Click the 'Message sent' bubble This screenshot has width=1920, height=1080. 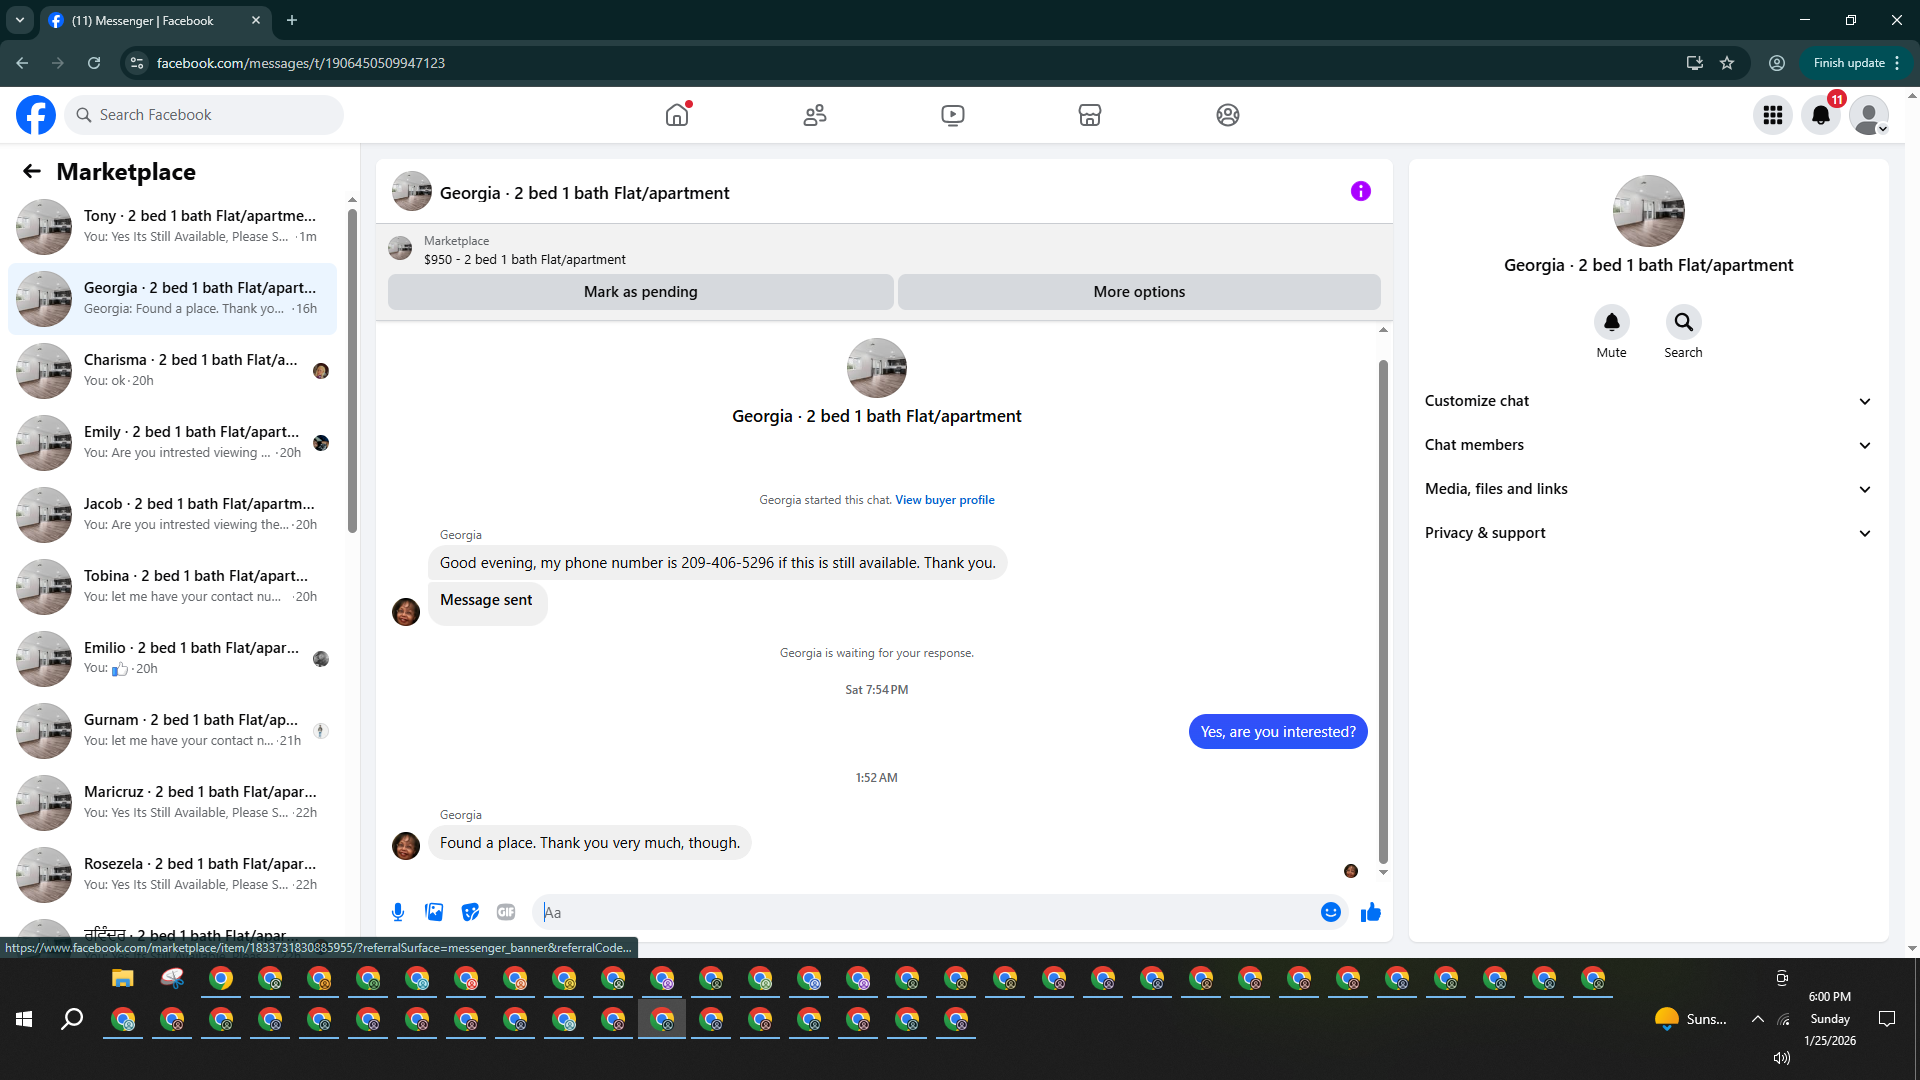pos(487,603)
